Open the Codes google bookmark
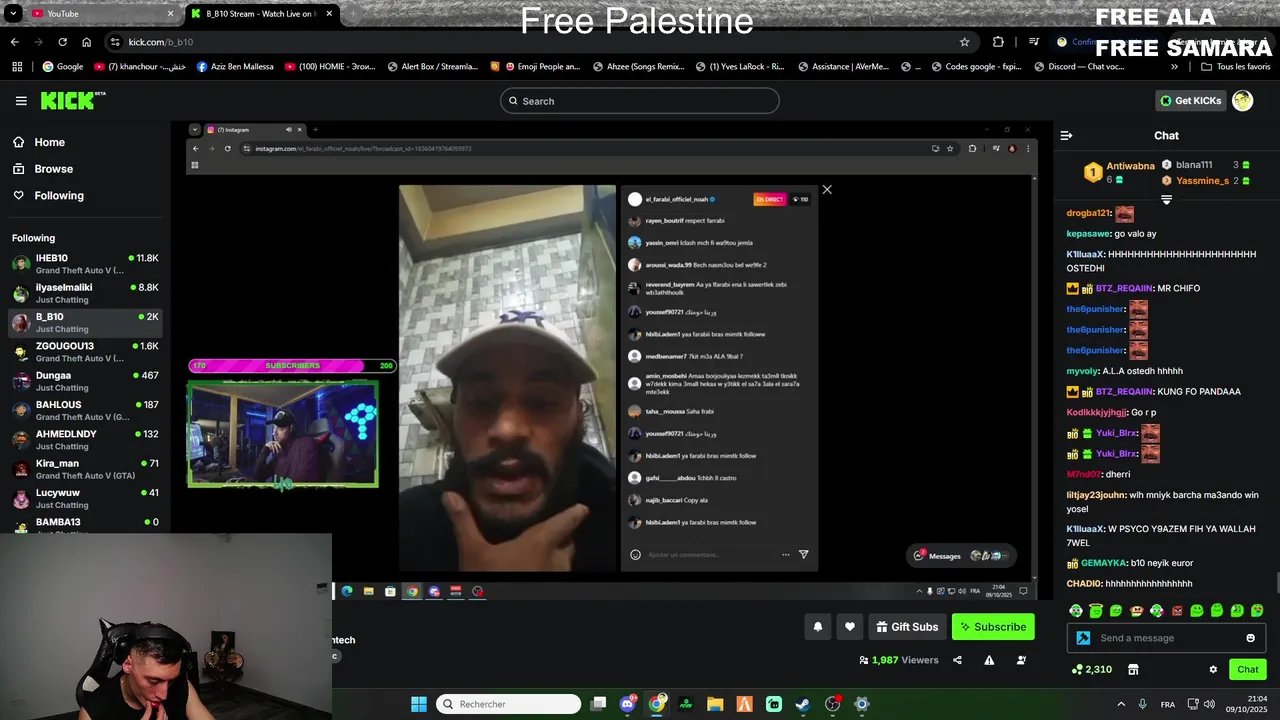The image size is (1280, 720). pos(977,67)
